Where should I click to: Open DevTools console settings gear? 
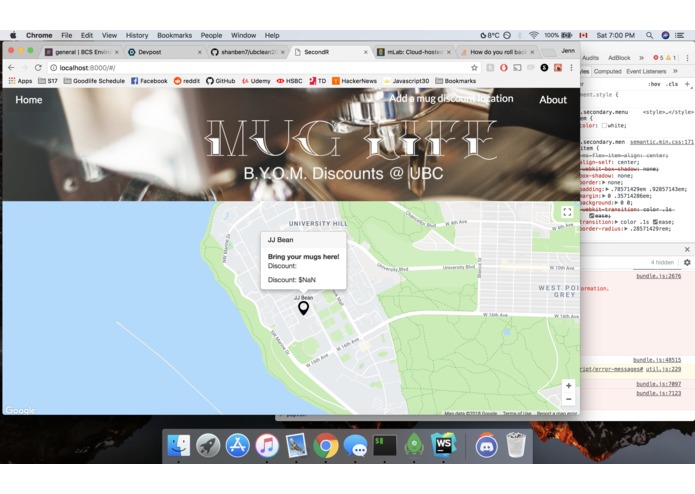[687, 262]
